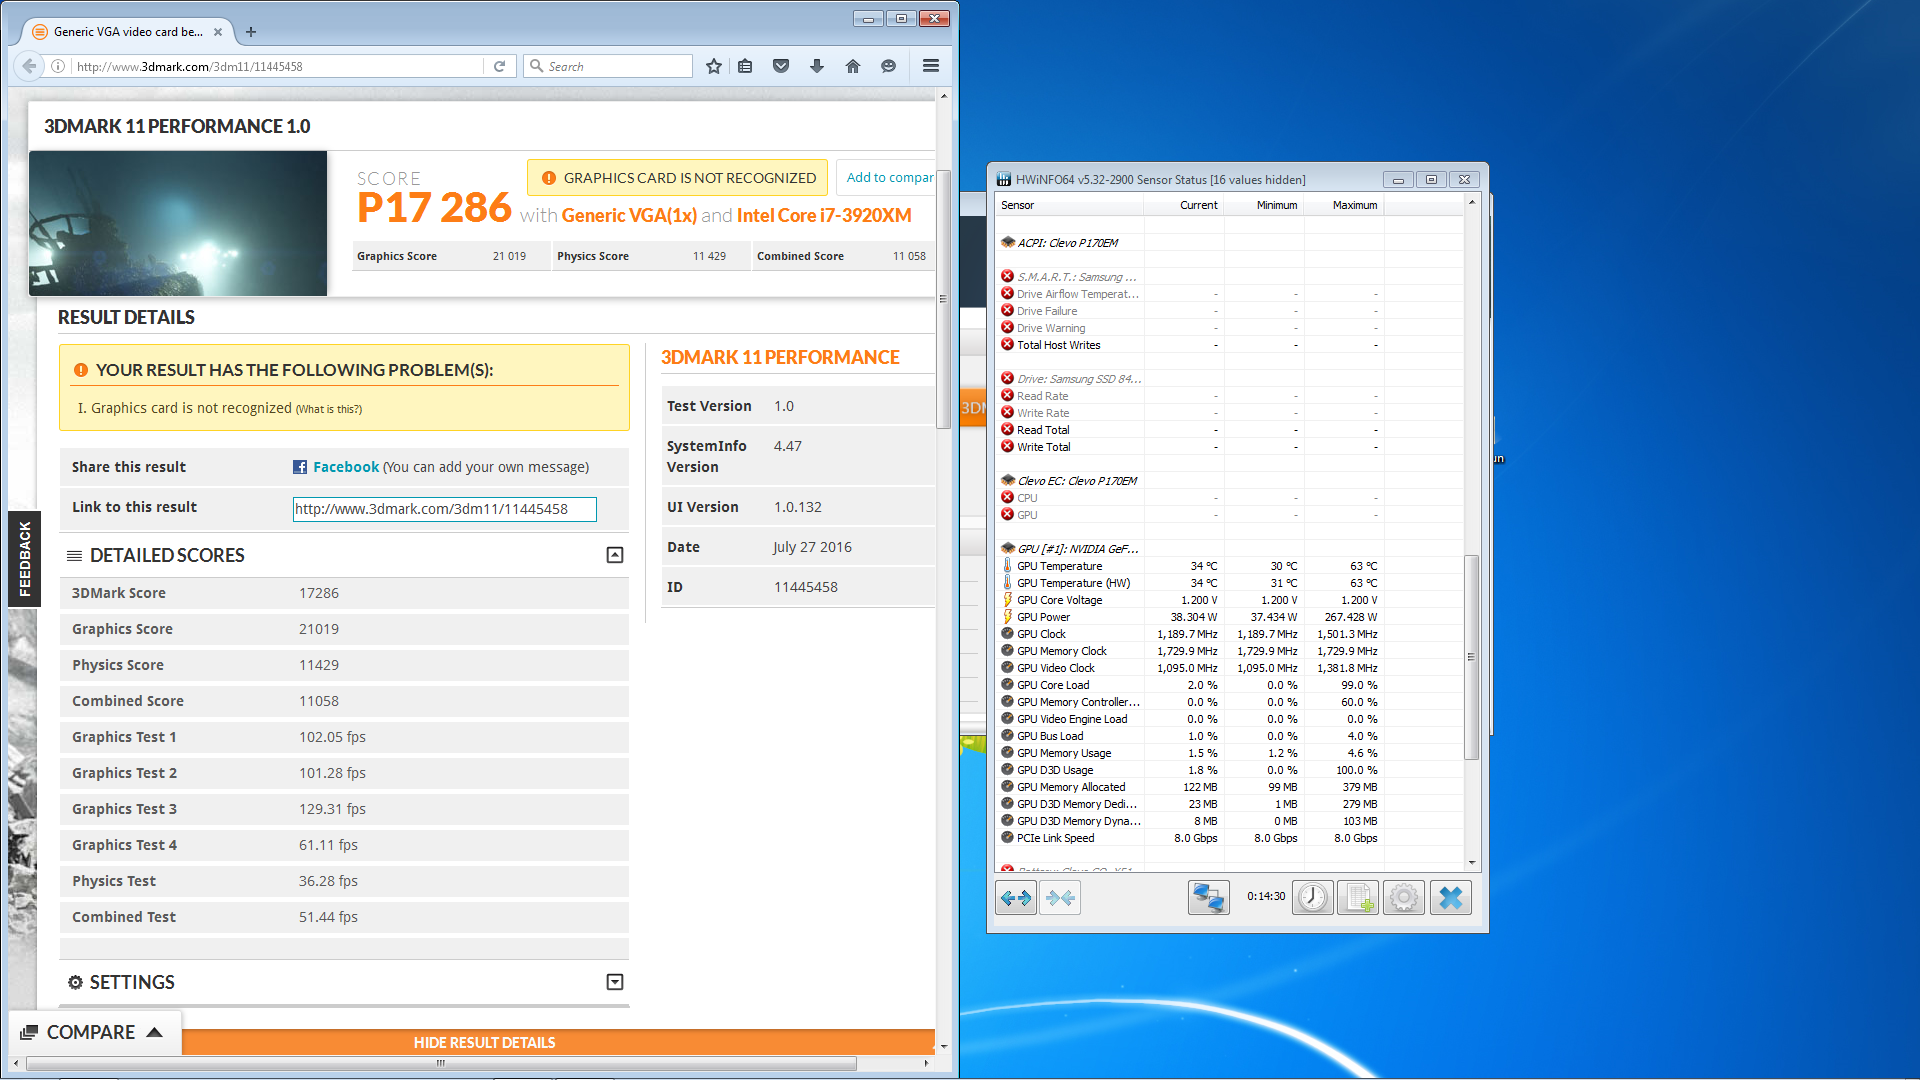Click the benchmark scene thumbnail image
The width and height of the screenshot is (1926, 1082).
[x=178, y=224]
